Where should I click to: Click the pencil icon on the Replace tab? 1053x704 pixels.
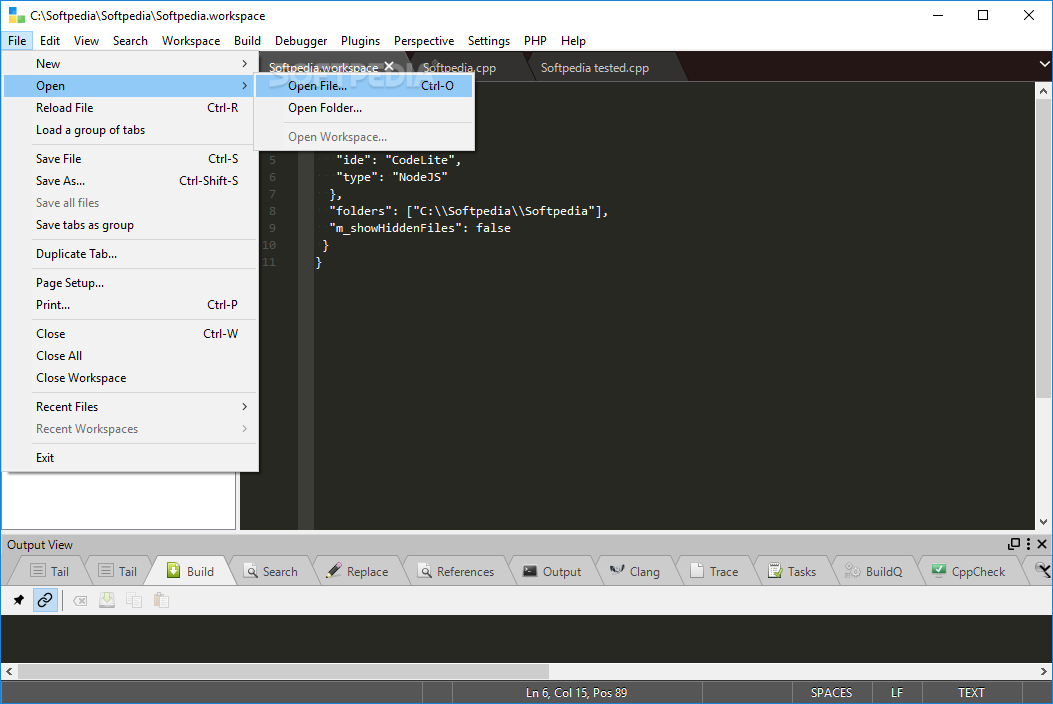334,570
